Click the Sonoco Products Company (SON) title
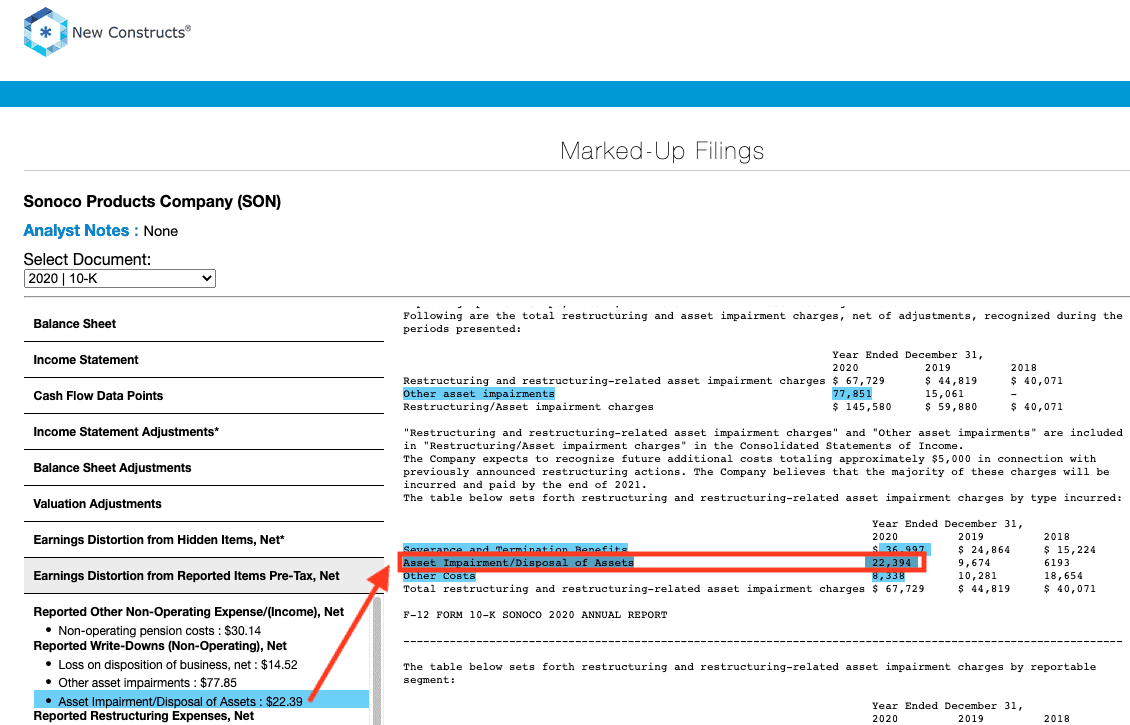1130x725 pixels. pyautogui.click(x=152, y=202)
